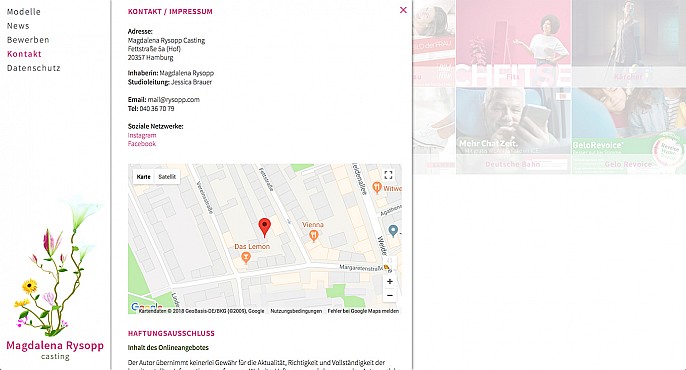Screen dimensions: 686x370
Task: Click the Das Lemon bar marker
Action: click(x=246, y=258)
